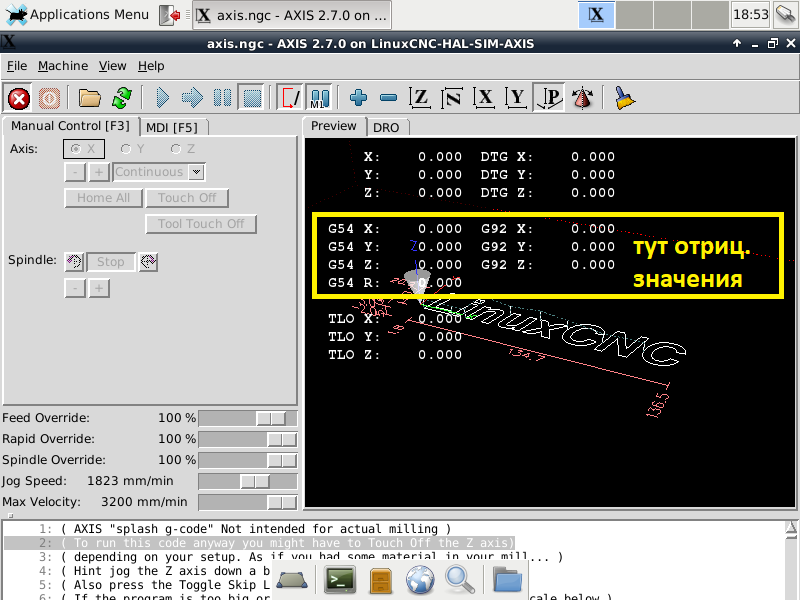Toggle optional pause M1 icon
The width and height of the screenshot is (800, 600).
[x=320, y=97]
